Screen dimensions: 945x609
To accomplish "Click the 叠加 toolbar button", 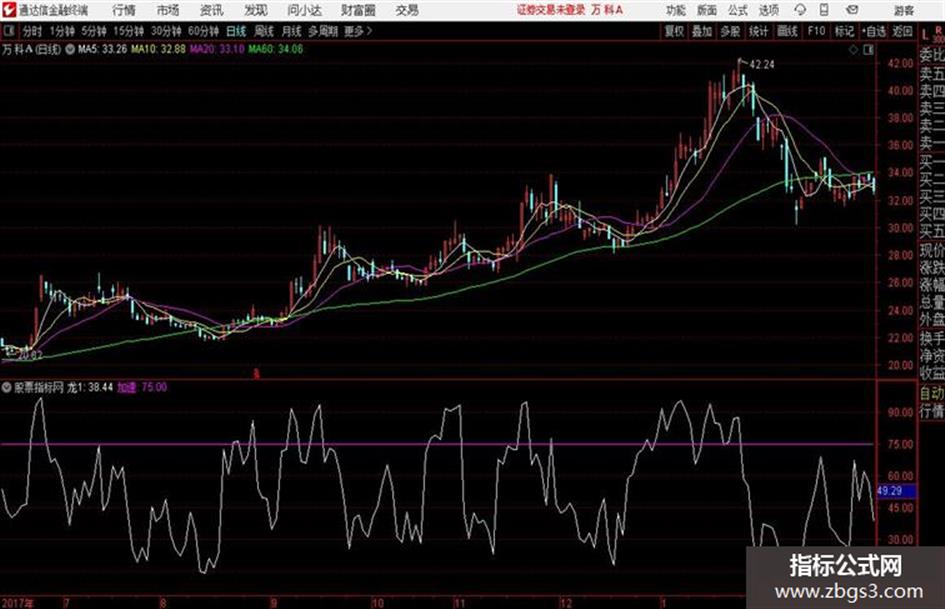I will click(x=702, y=31).
